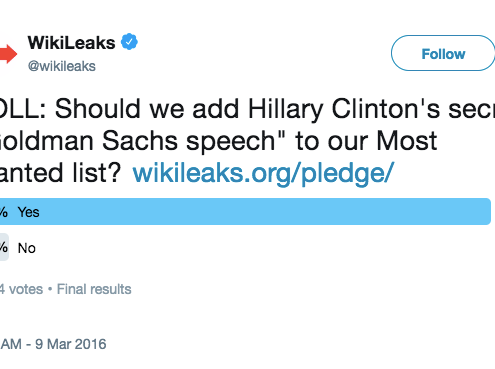Click the No poll option label
The image size is (495, 369).
click(27, 248)
